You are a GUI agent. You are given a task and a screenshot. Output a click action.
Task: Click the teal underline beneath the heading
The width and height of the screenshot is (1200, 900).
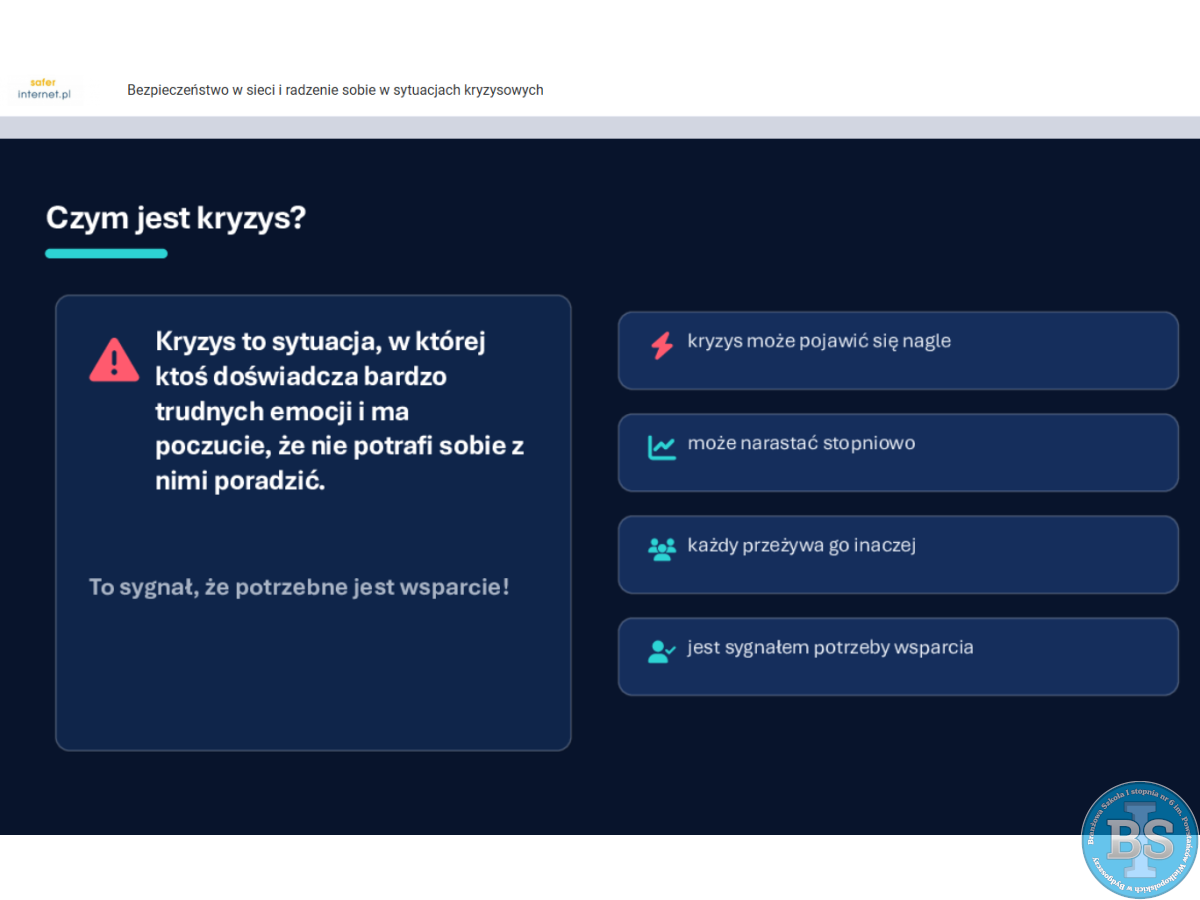click(106, 254)
